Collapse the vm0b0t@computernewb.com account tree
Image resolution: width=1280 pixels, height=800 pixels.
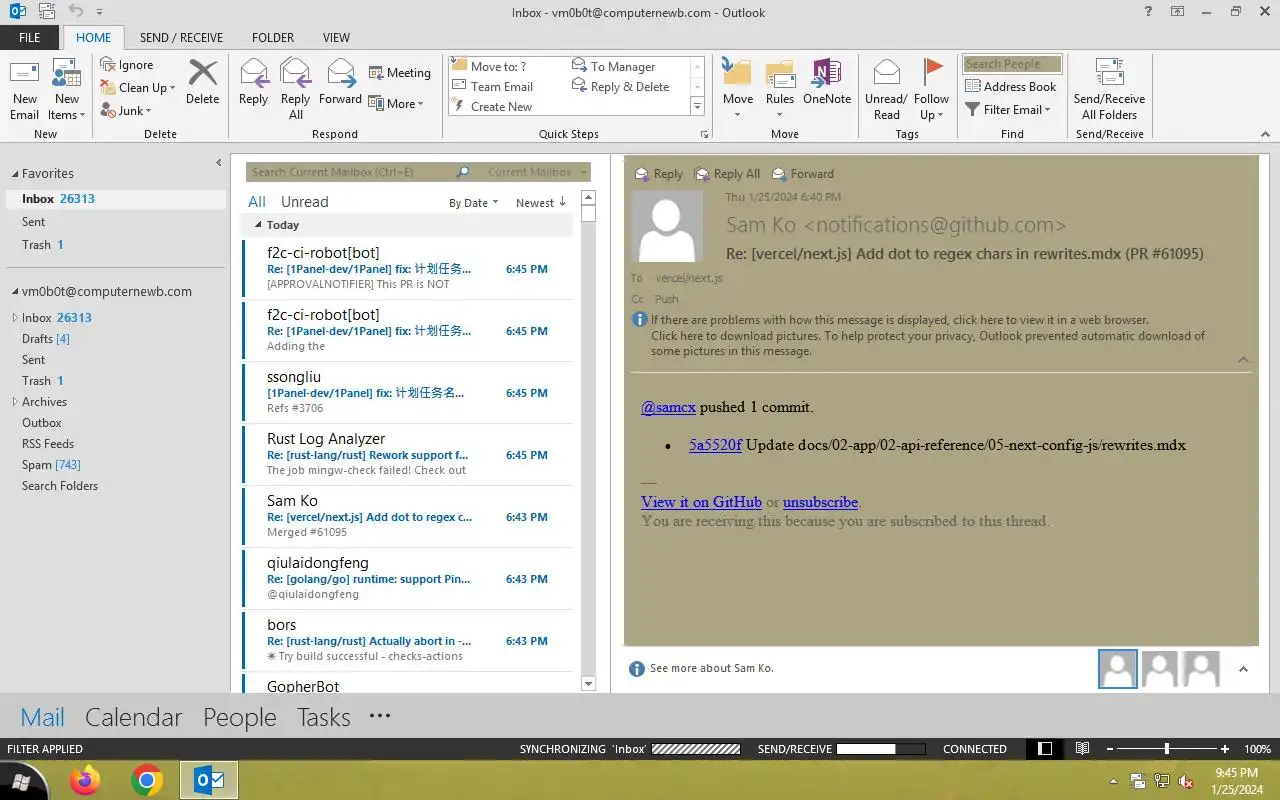click(x=15, y=292)
